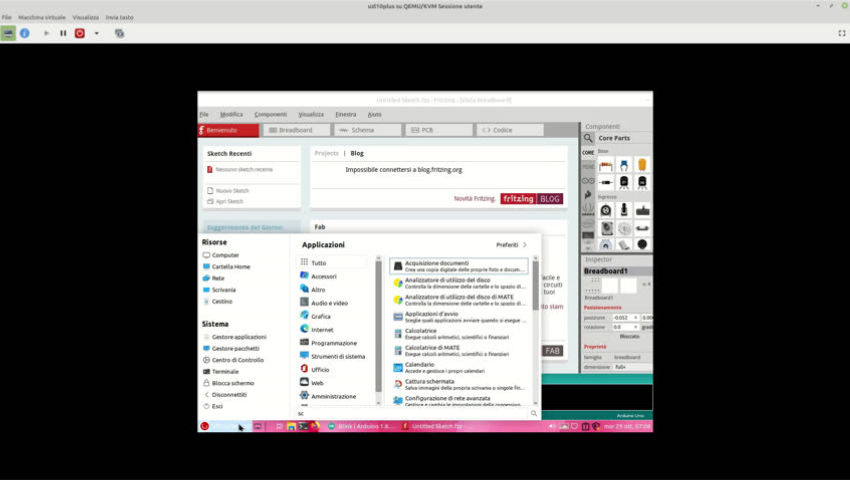The width and height of the screenshot is (850, 480).
Task: Click the fritzing BLOG button
Action: [x=532, y=199]
